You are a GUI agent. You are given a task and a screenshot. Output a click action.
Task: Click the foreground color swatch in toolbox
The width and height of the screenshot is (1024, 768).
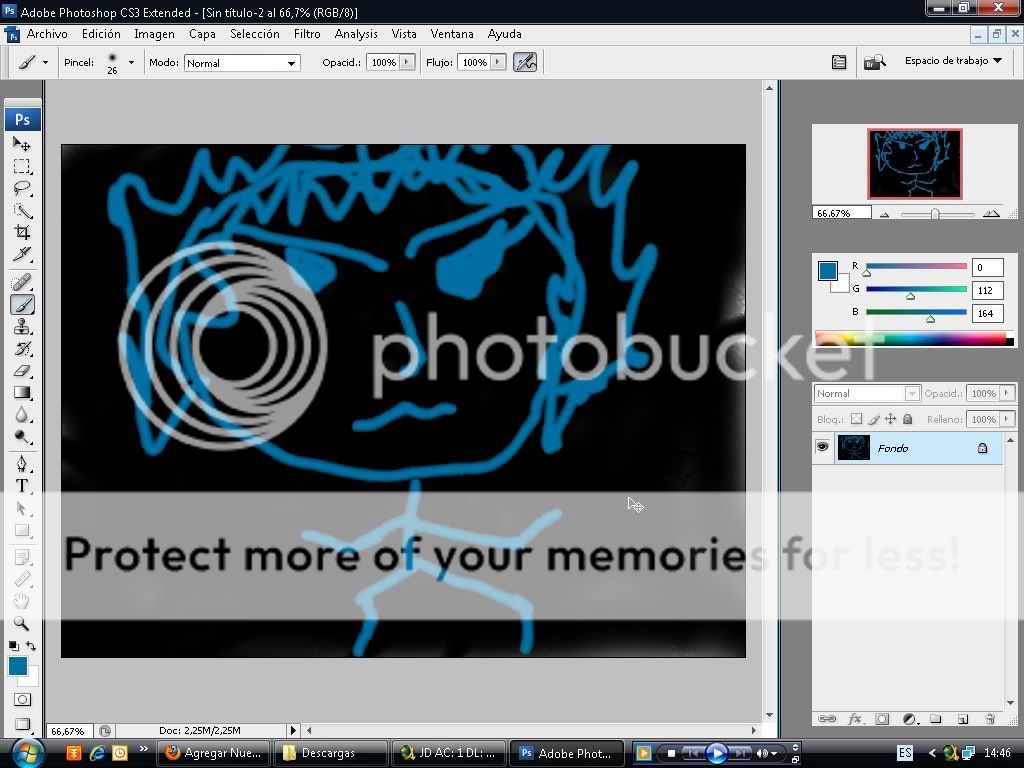[18, 666]
